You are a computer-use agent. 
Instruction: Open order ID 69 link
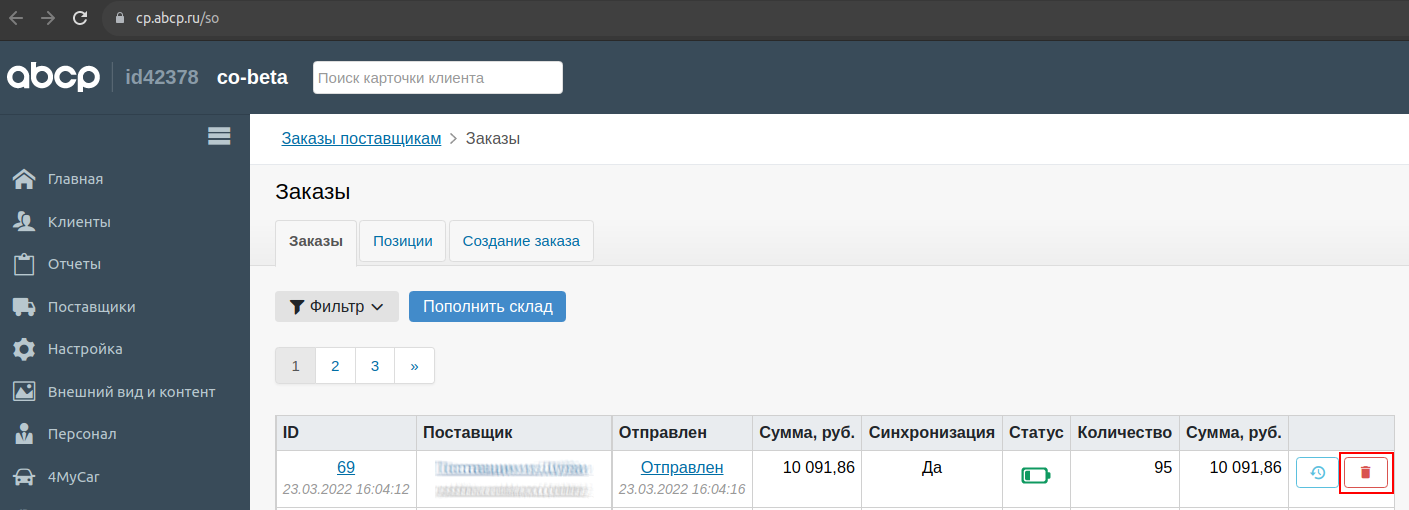346,467
